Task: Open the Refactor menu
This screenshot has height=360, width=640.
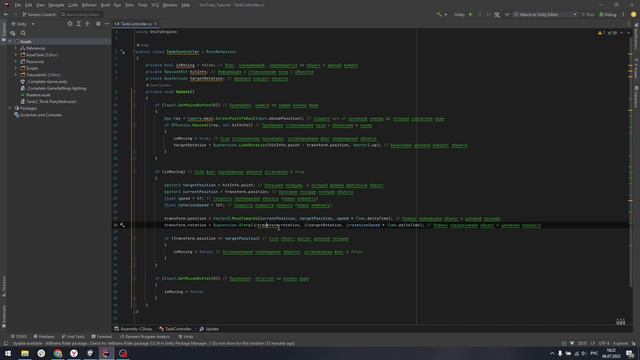Action: click(x=89, y=5)
